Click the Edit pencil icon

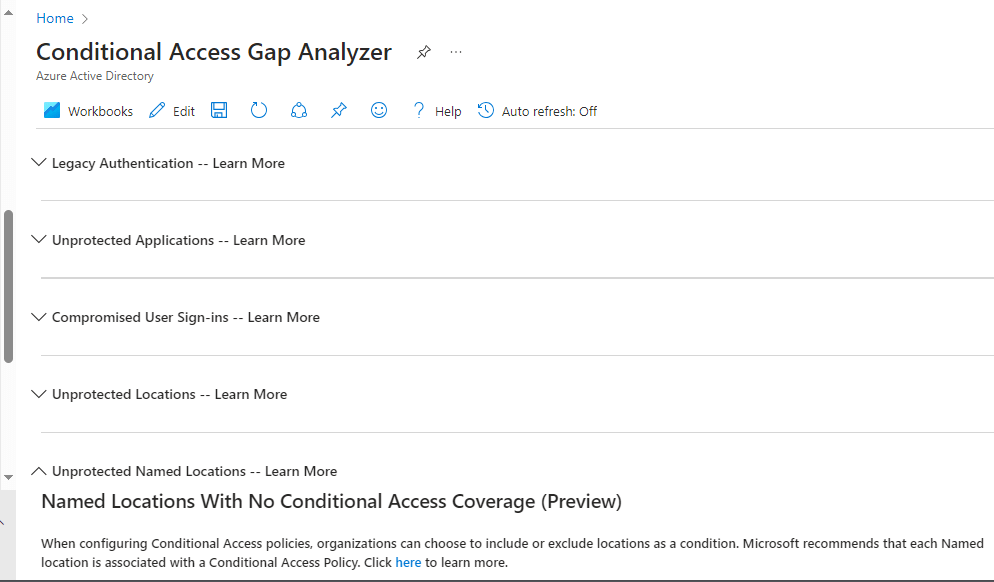coord(157,111)
